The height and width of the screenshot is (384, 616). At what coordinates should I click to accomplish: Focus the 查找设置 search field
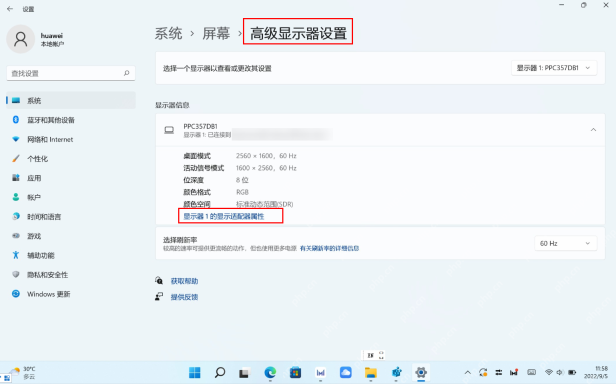[x=71, y=73]
